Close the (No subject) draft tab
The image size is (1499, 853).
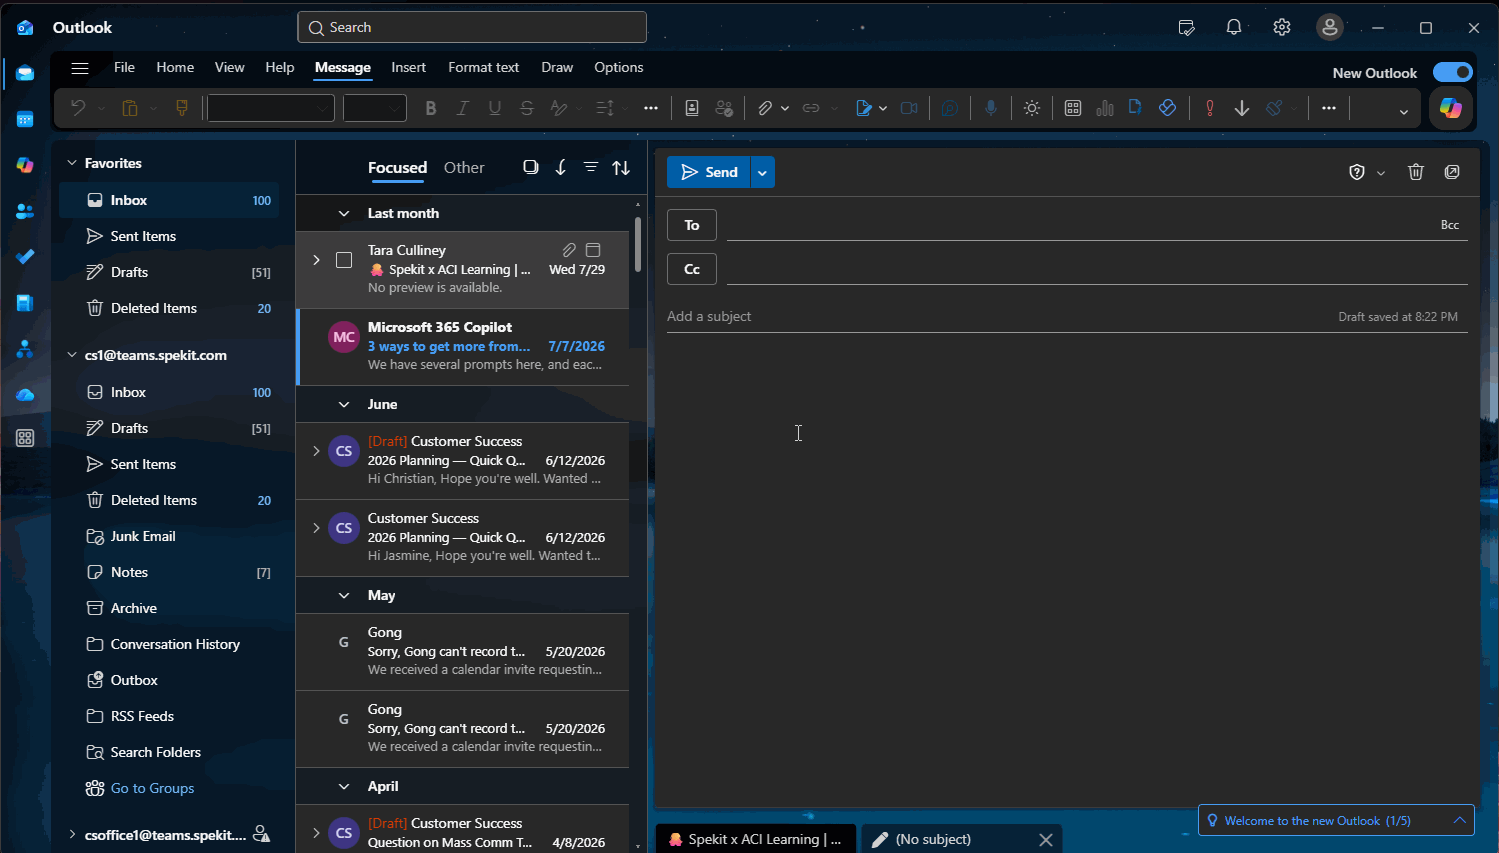click(x=1046, y=840)
